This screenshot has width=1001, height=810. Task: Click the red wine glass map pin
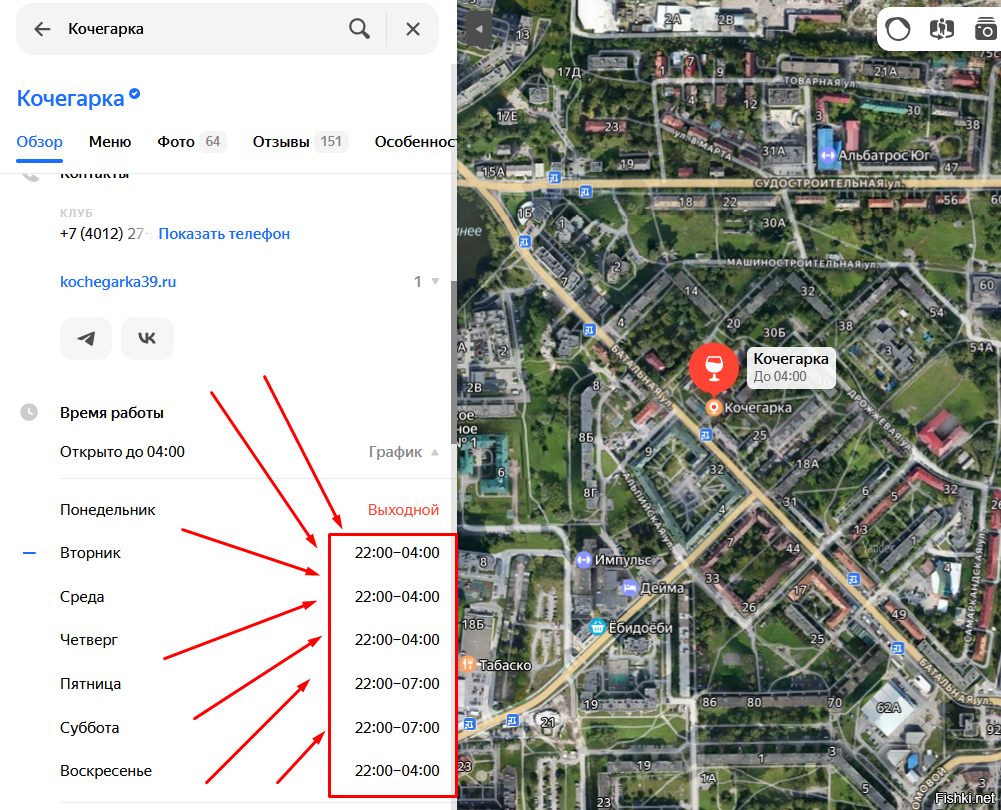(714, 369)
